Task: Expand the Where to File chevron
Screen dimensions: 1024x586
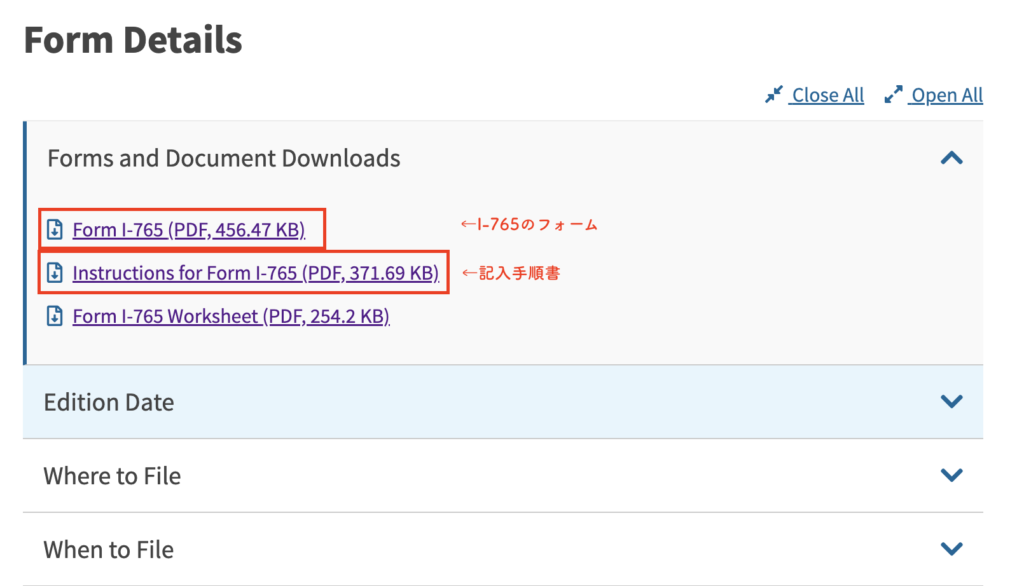Action: pos(951,475)
